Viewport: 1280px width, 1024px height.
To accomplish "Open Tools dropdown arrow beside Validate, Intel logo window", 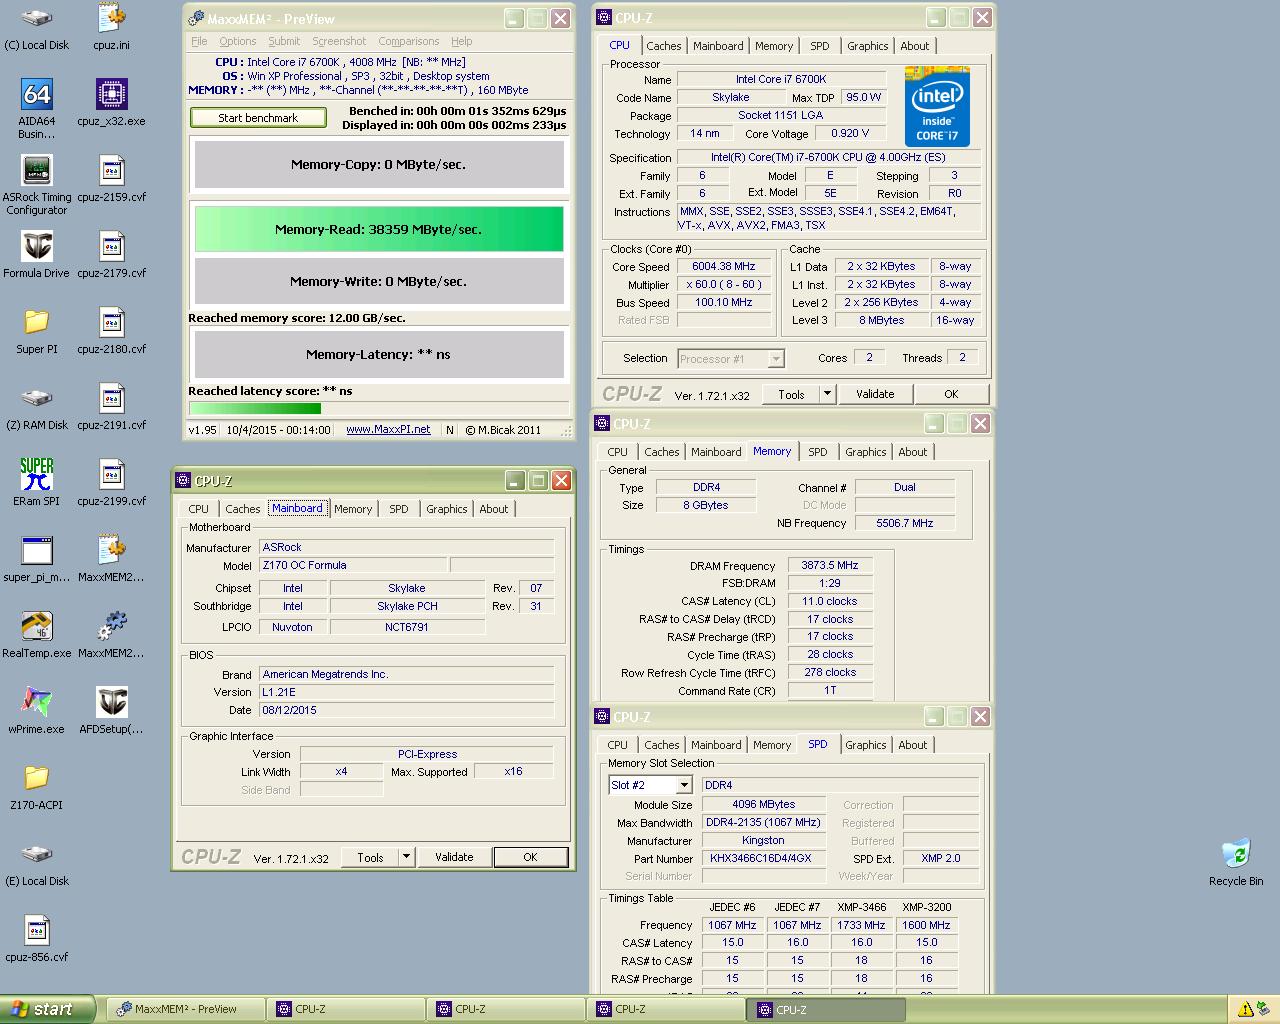I will point(827,394).
